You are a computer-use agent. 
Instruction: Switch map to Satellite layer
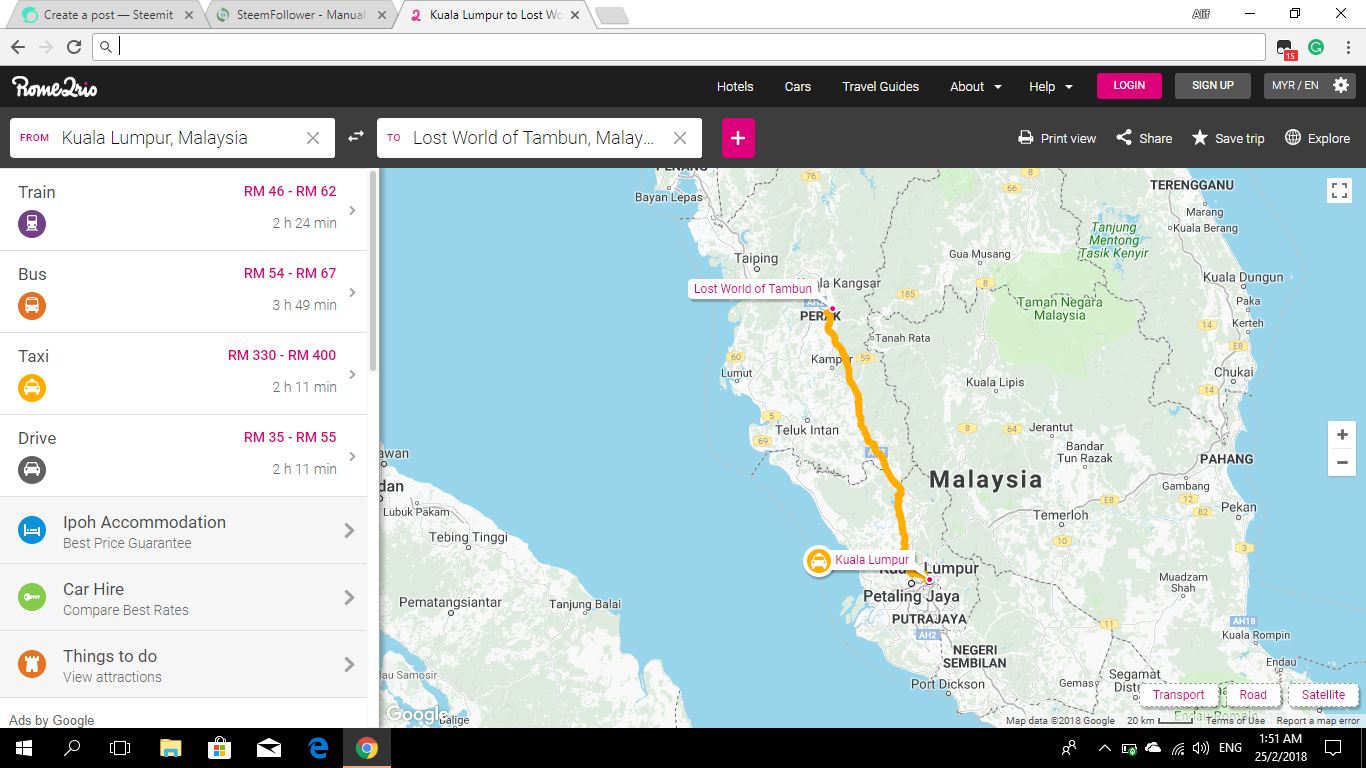click(x=1323, y=695)
